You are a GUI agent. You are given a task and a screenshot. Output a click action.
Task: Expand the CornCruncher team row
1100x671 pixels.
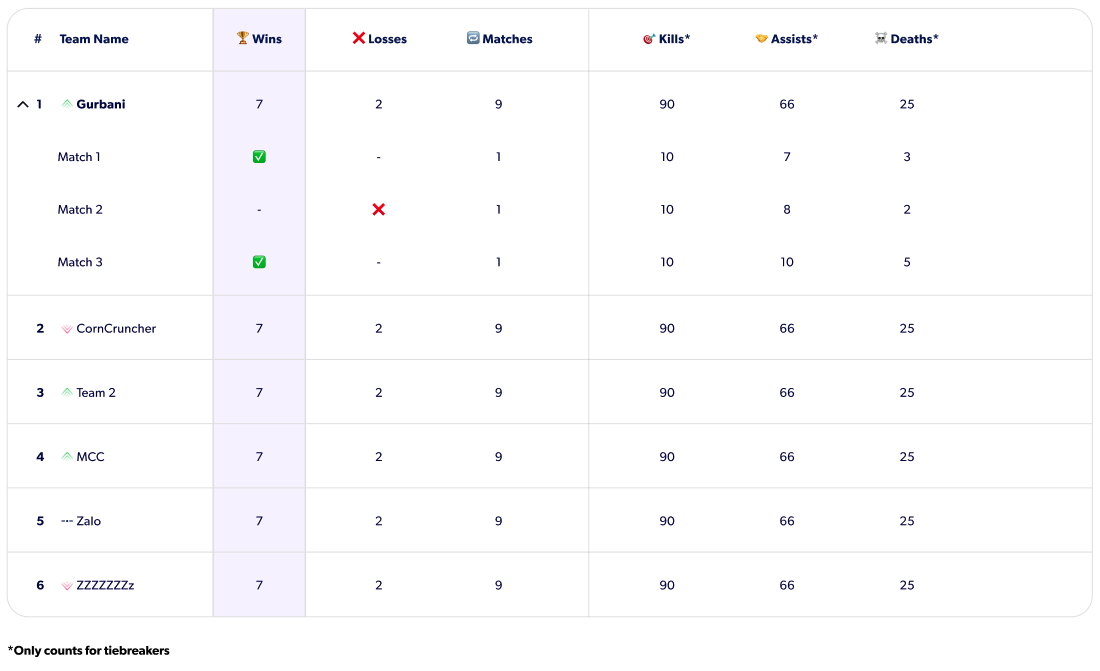point(40,328)
